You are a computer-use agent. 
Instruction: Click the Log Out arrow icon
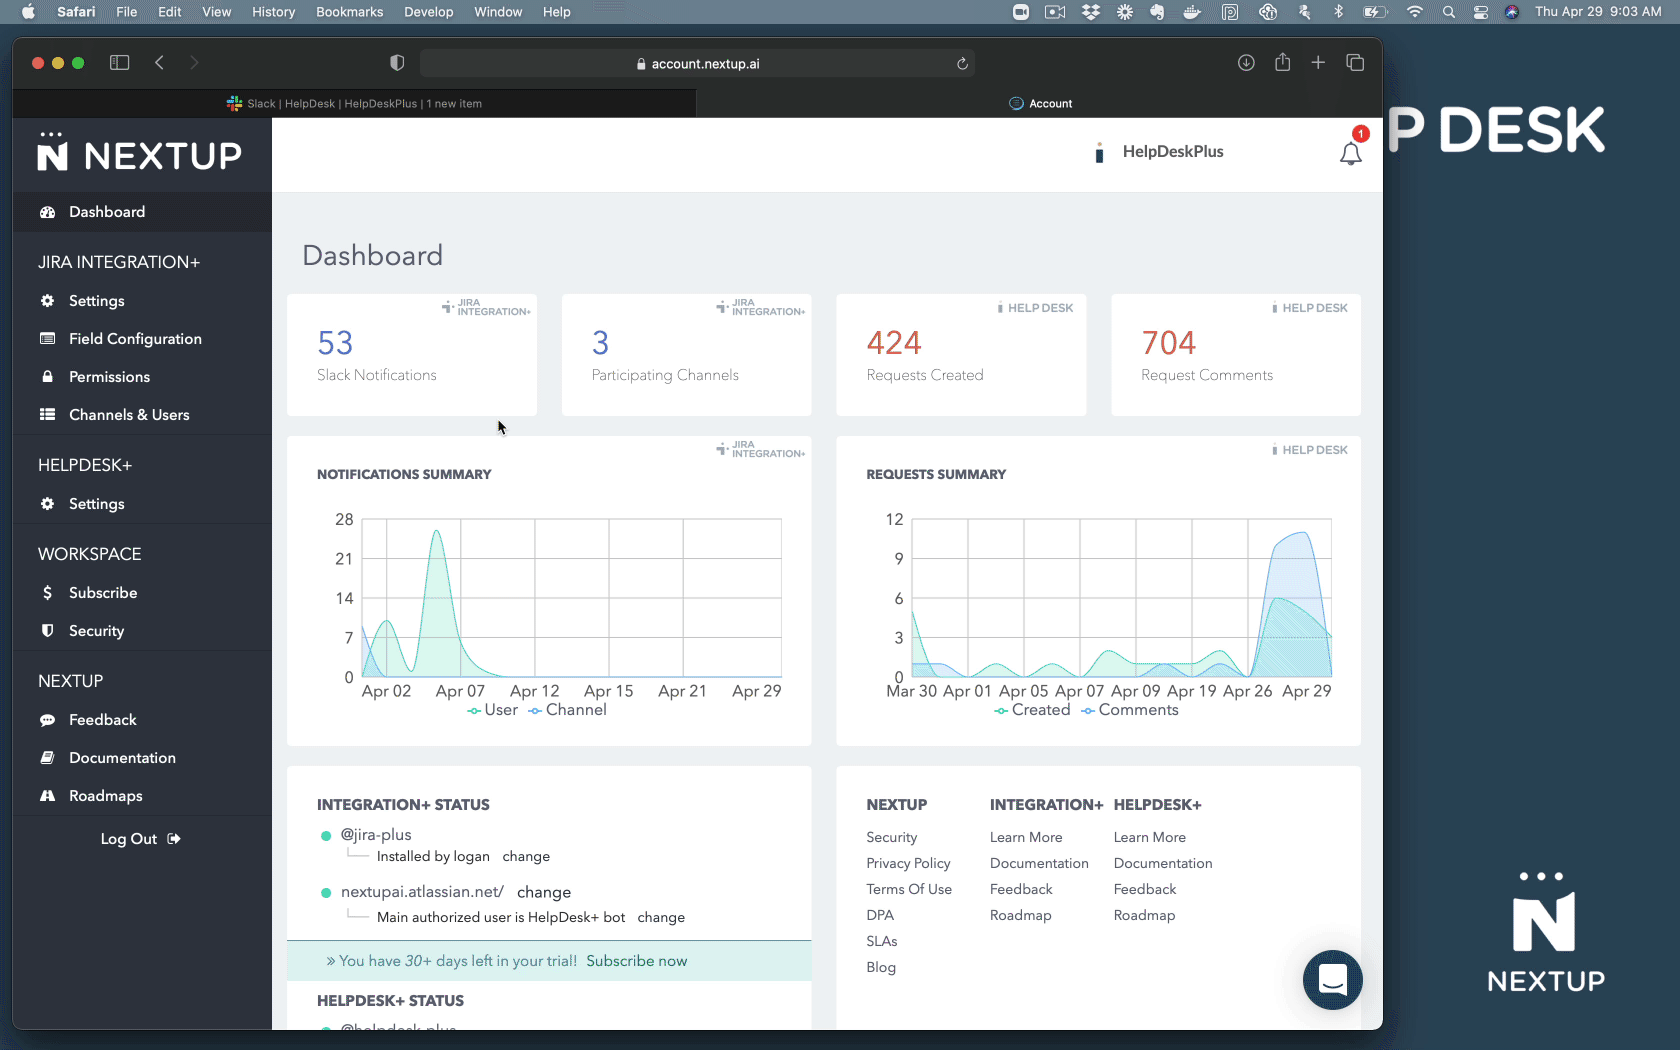(x=174, y=839)
